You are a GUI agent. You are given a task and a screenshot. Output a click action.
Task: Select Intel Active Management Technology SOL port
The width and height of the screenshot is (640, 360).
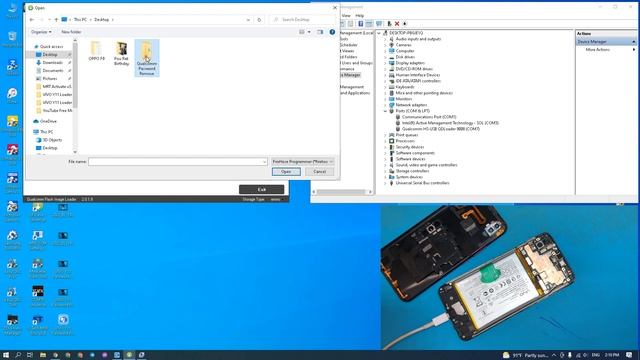pos(450,123)
